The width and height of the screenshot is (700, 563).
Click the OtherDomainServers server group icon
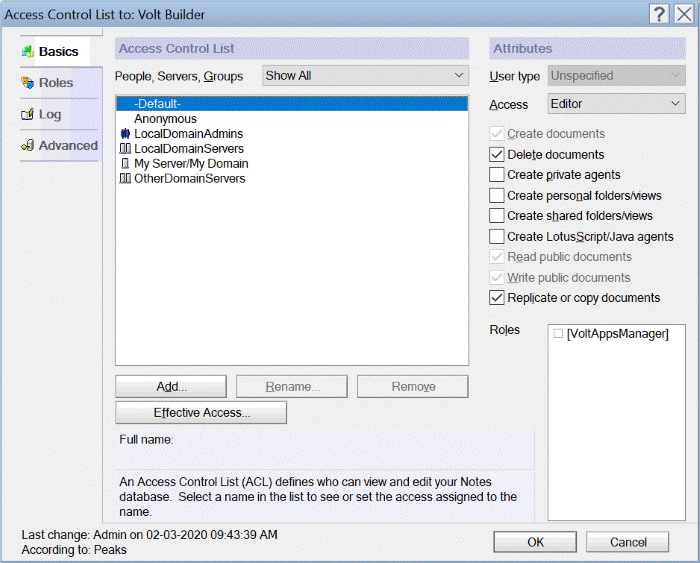125,179
